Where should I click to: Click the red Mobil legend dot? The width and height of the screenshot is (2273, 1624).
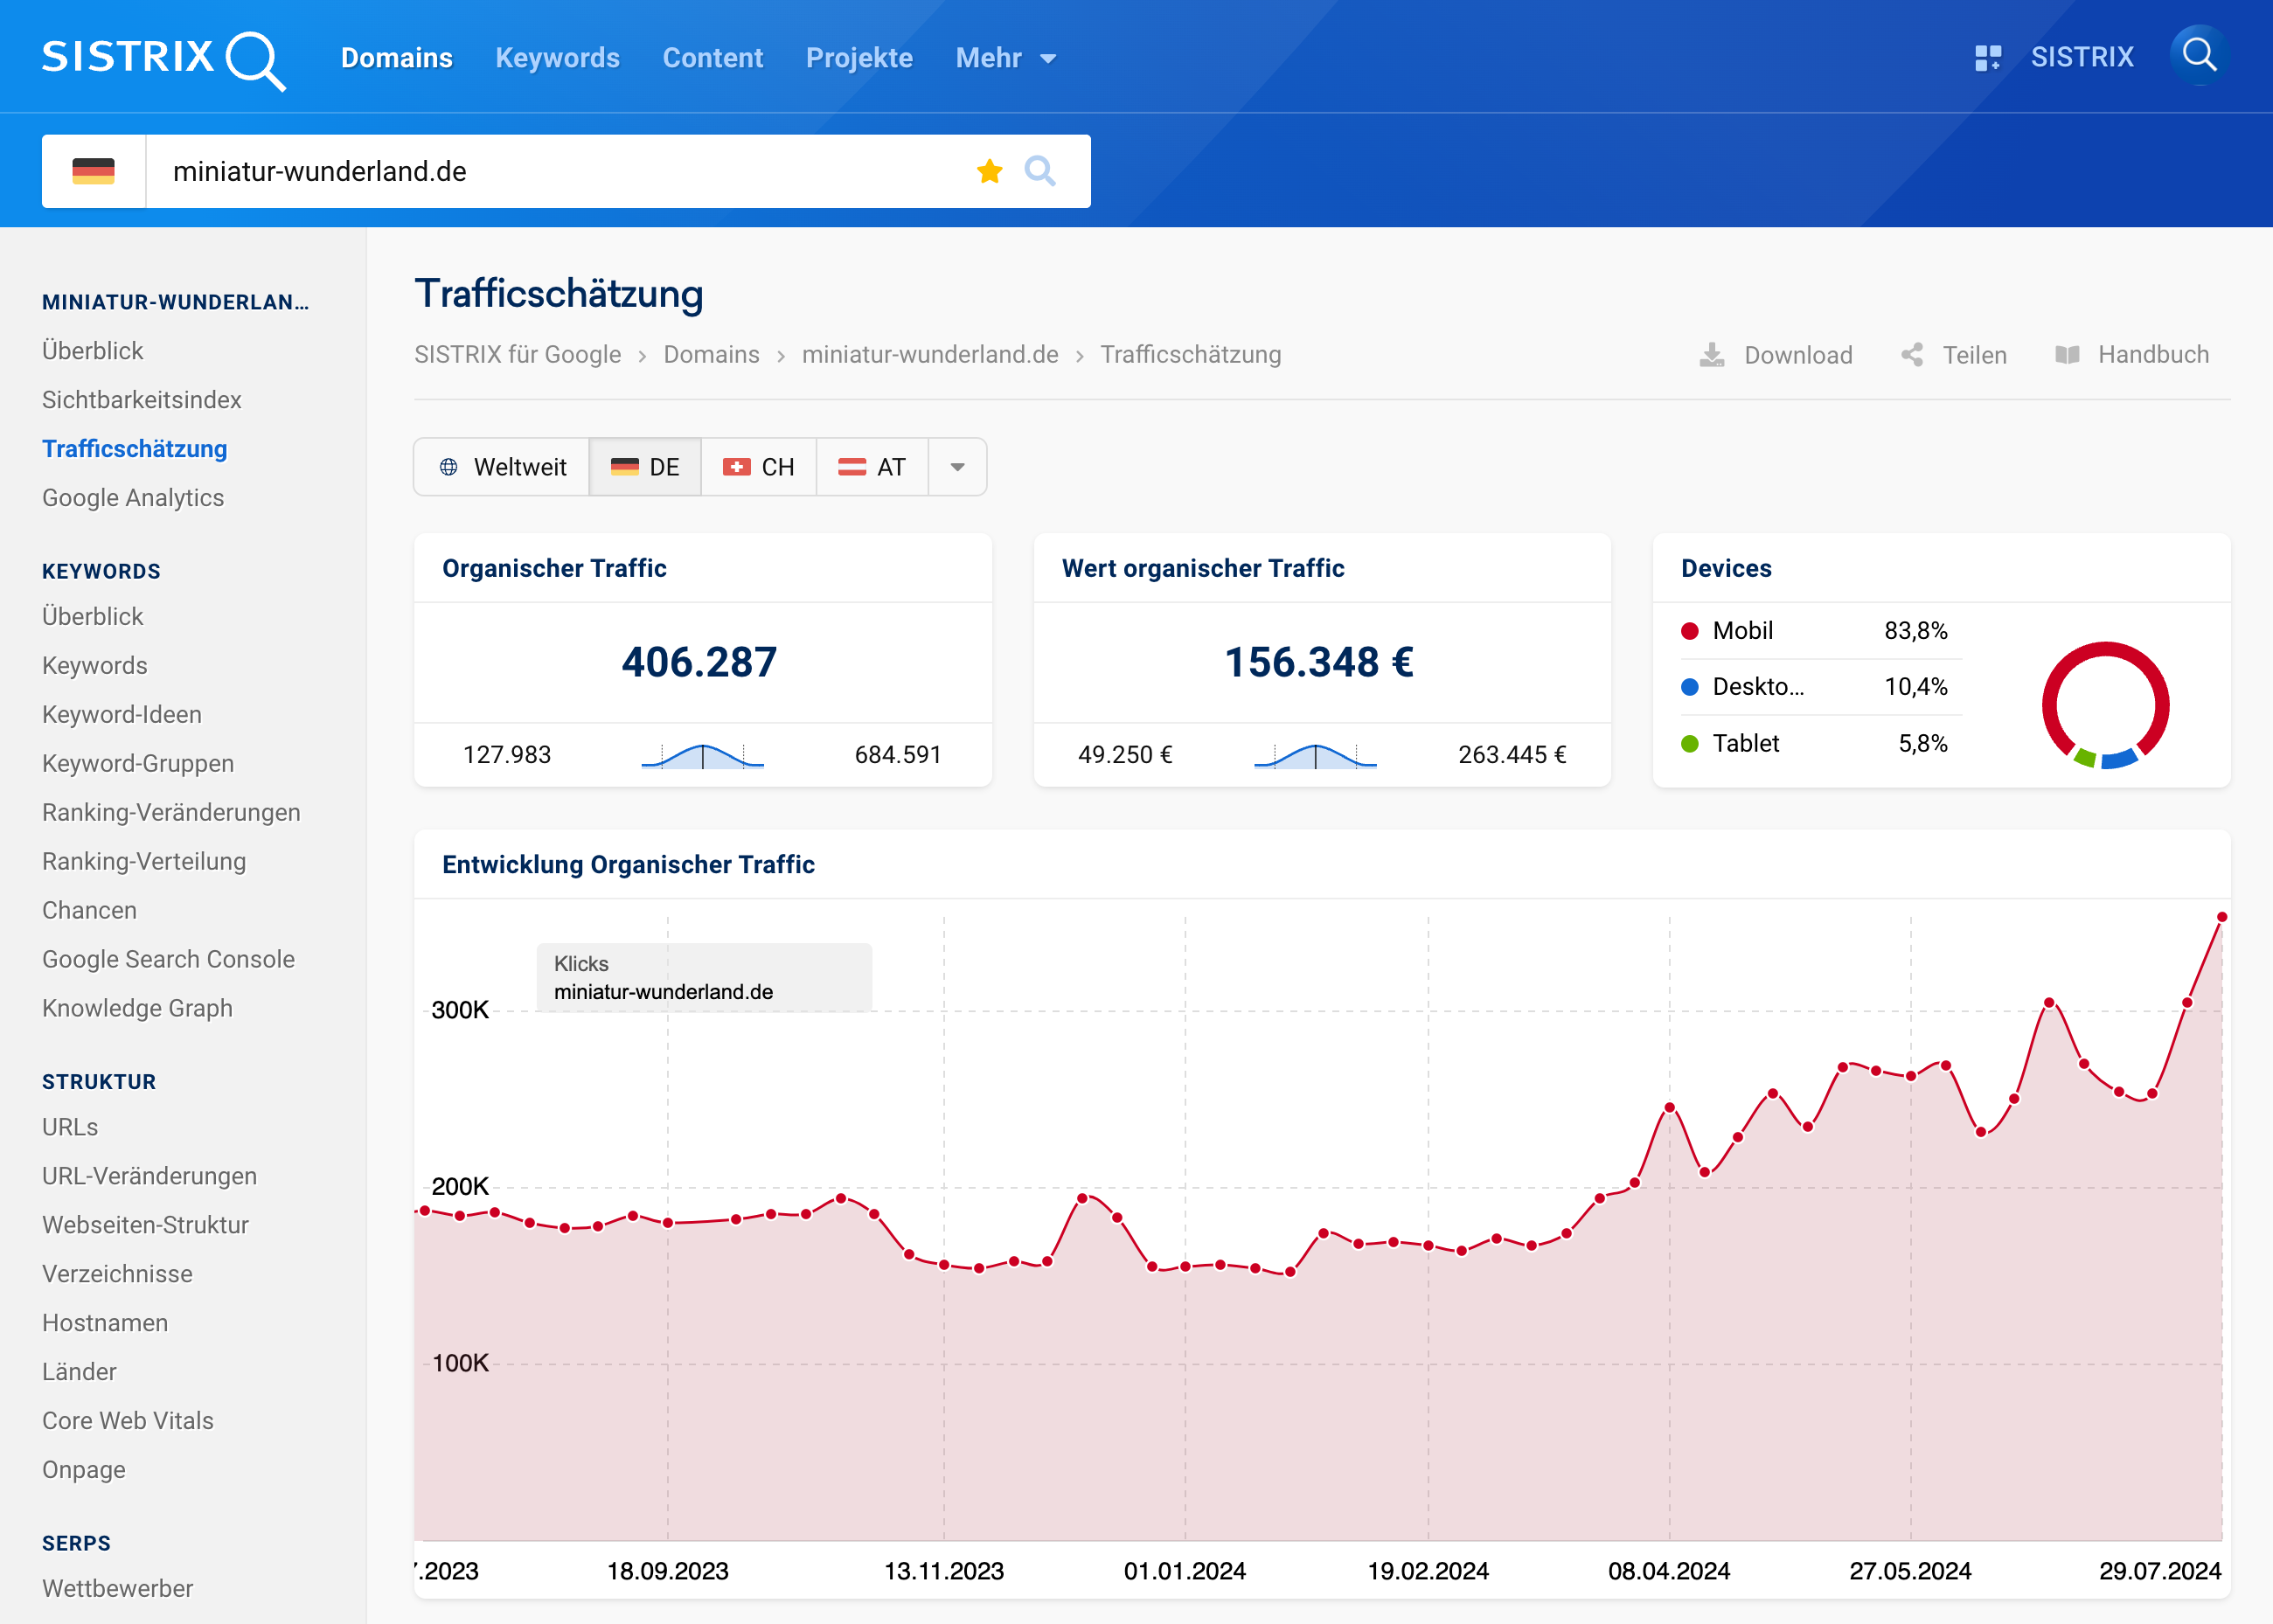tap(1690, 631)
